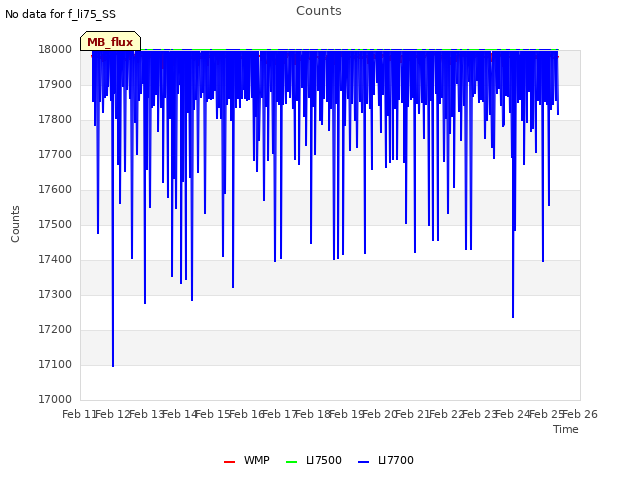Click the 17700 y-axis tick label
Screen dimensions: 640x480
[55, 154]
